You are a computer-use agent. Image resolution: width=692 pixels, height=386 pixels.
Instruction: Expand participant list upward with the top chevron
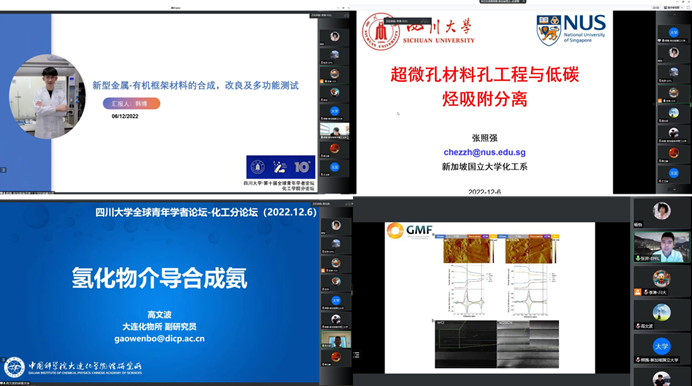674,15
